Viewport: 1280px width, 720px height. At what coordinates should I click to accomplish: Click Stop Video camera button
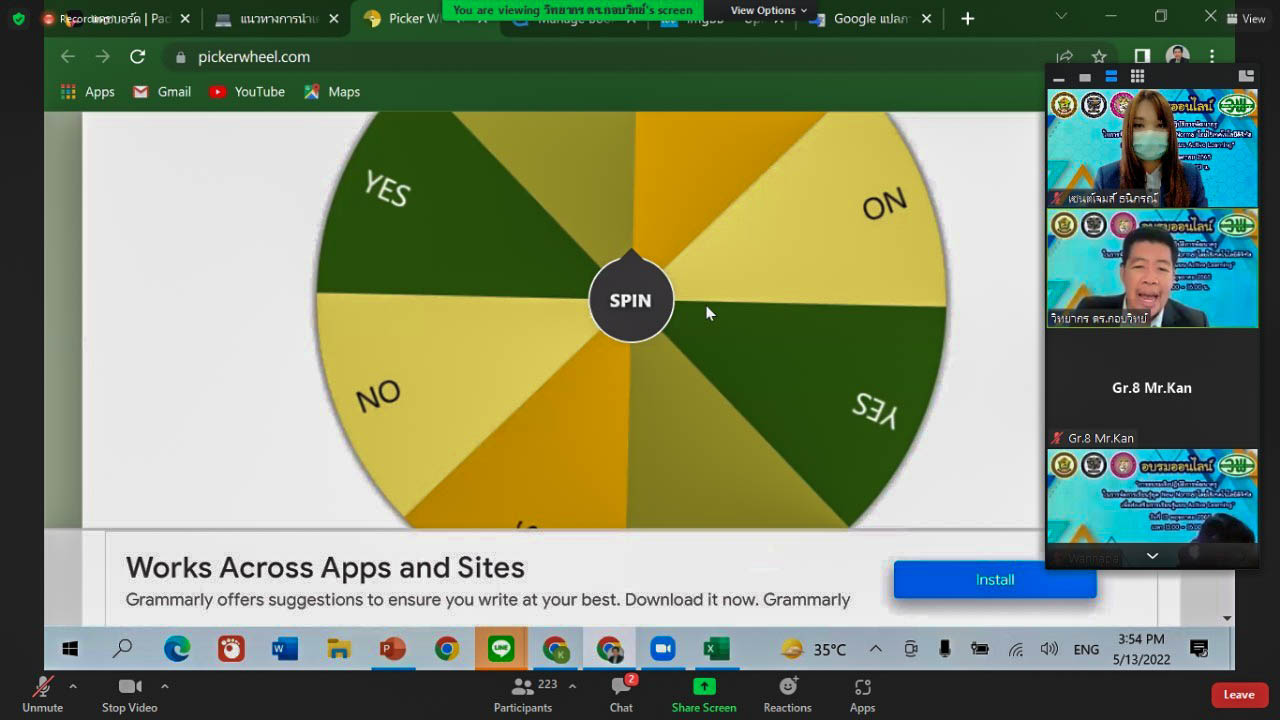(x=129, y=687)
